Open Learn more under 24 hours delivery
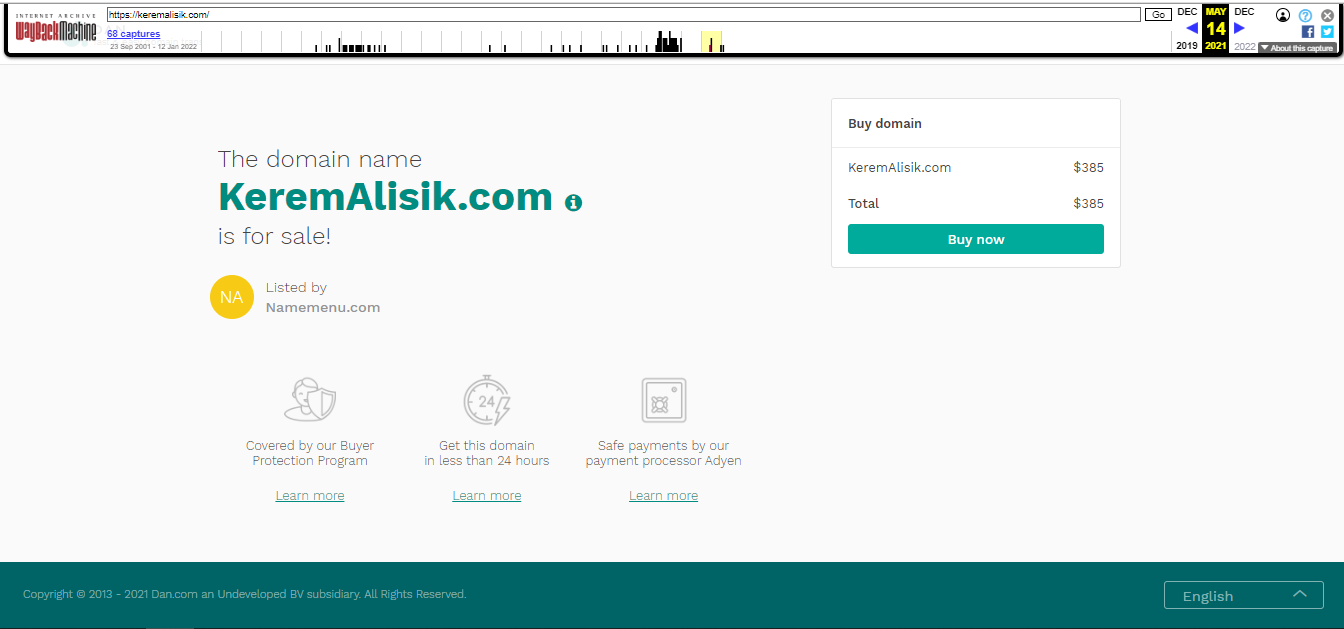1344x629 pixels. click(487, 496)
